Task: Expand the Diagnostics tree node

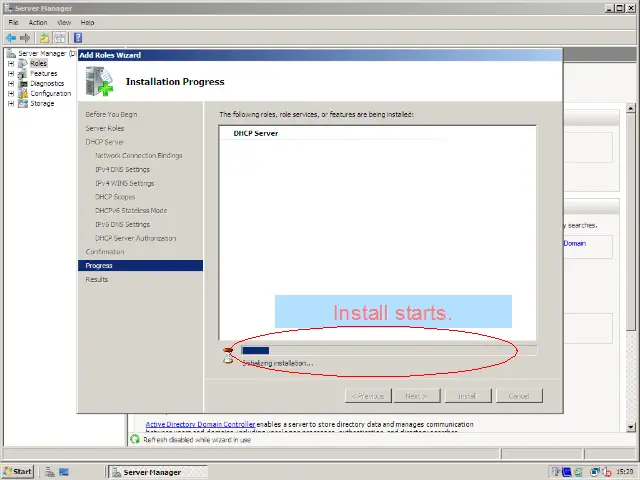Action: tap(11, 84)
